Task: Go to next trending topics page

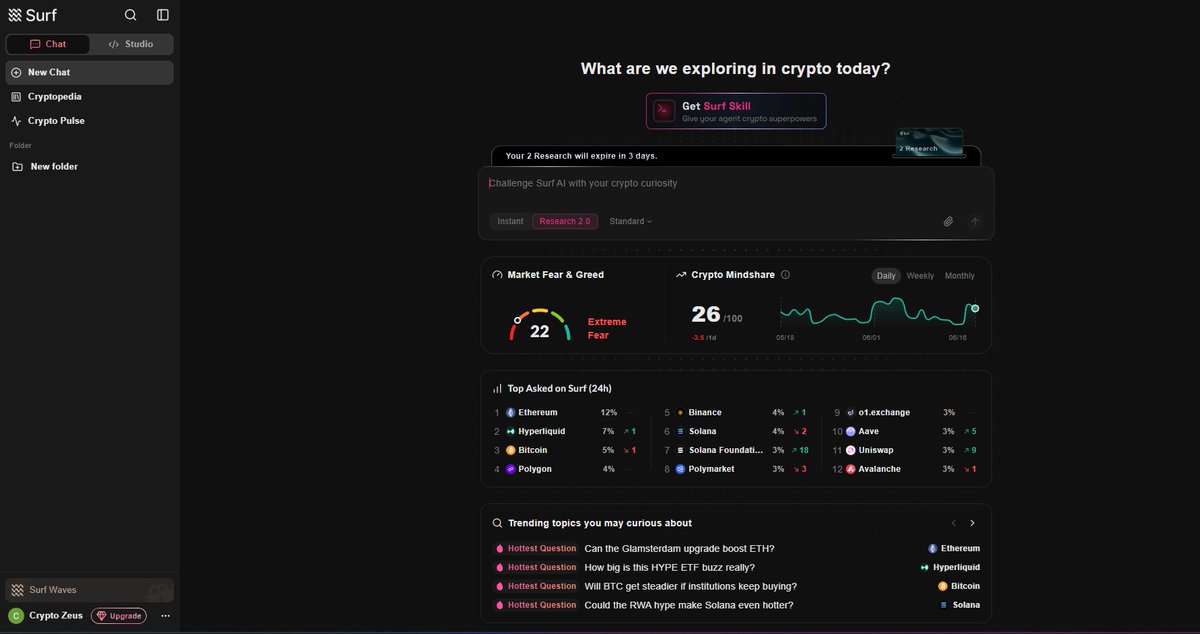Action: click(x=972, y=523)
